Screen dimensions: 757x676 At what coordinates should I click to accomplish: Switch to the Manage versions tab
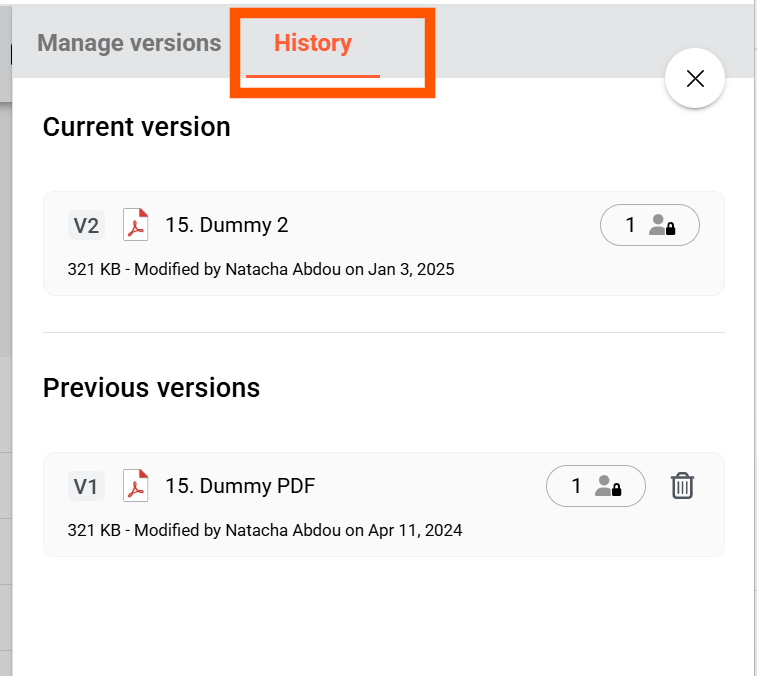point(129,44)
